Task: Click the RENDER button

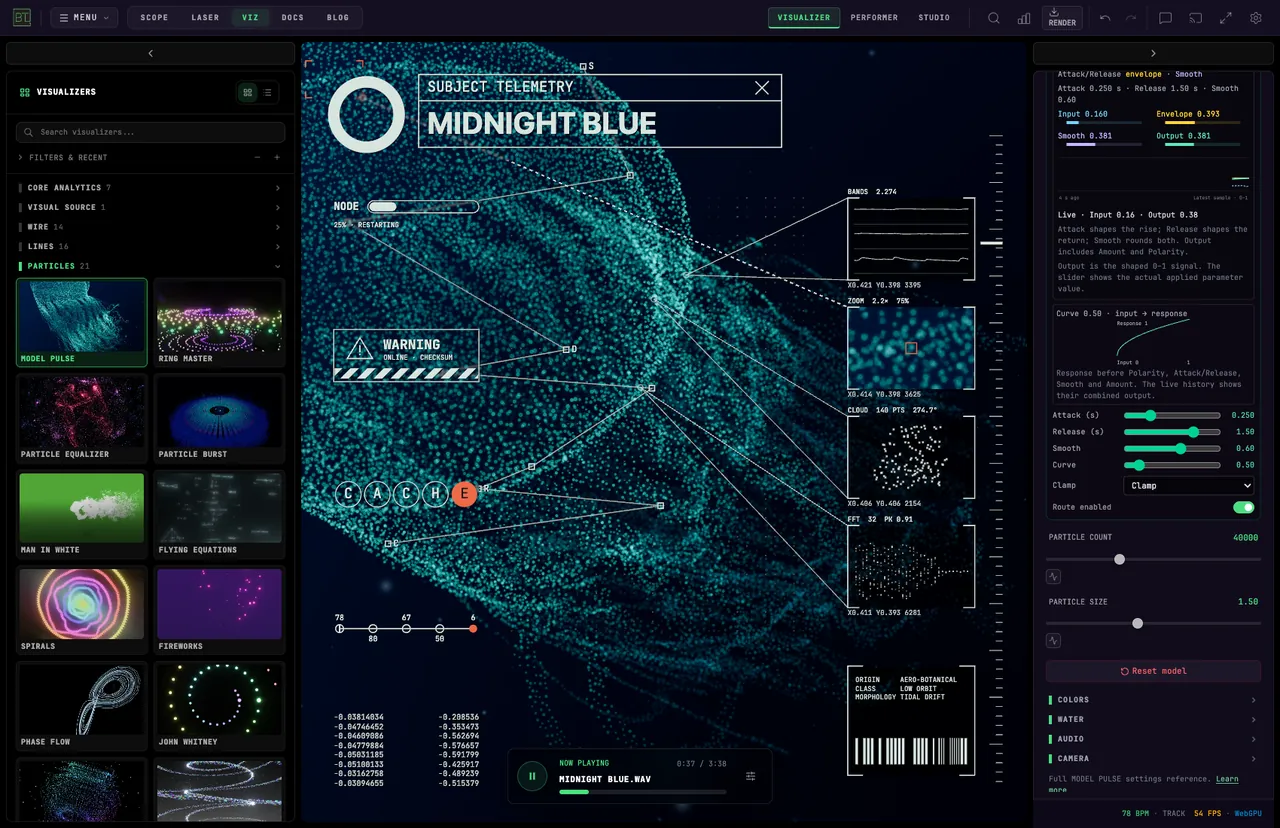Action: (x=1062, y=17)
